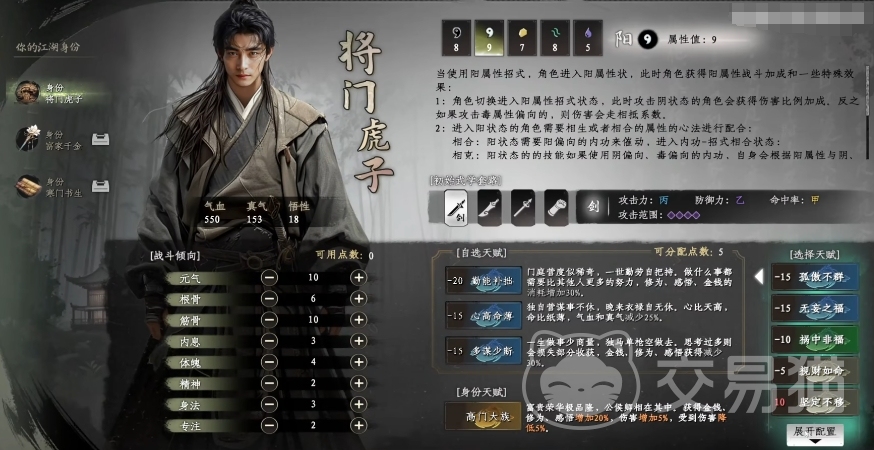Screen dimensions: 874x450
Task: Select the sword (剑) weapon style icon
Action: [455, 207]
